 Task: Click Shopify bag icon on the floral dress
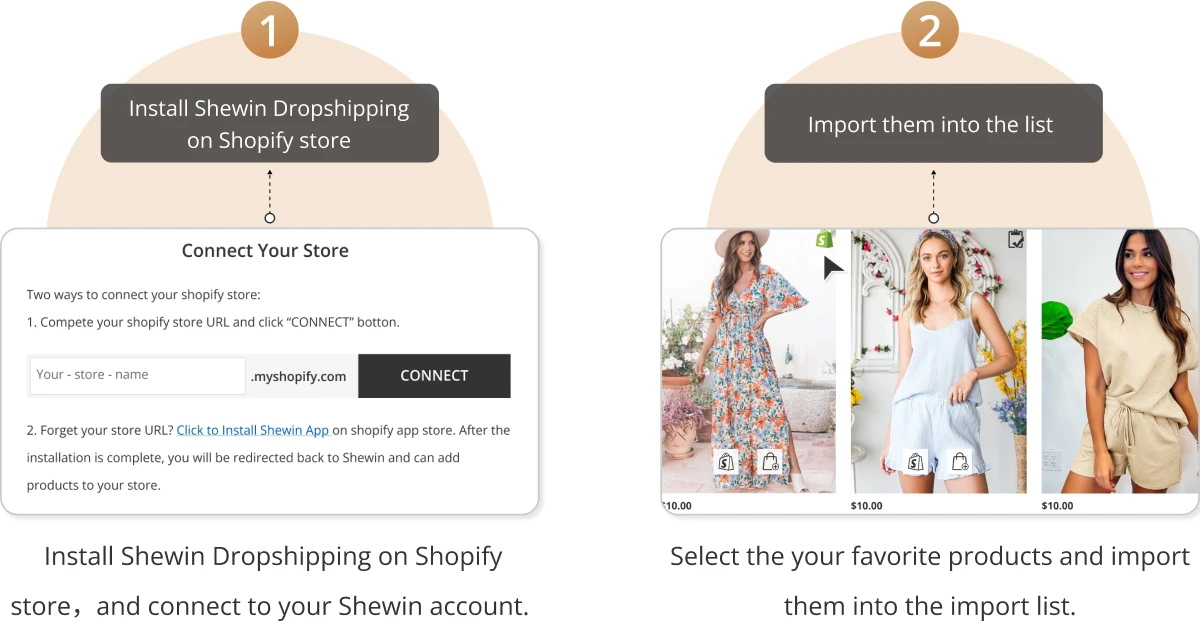(726, 461)
